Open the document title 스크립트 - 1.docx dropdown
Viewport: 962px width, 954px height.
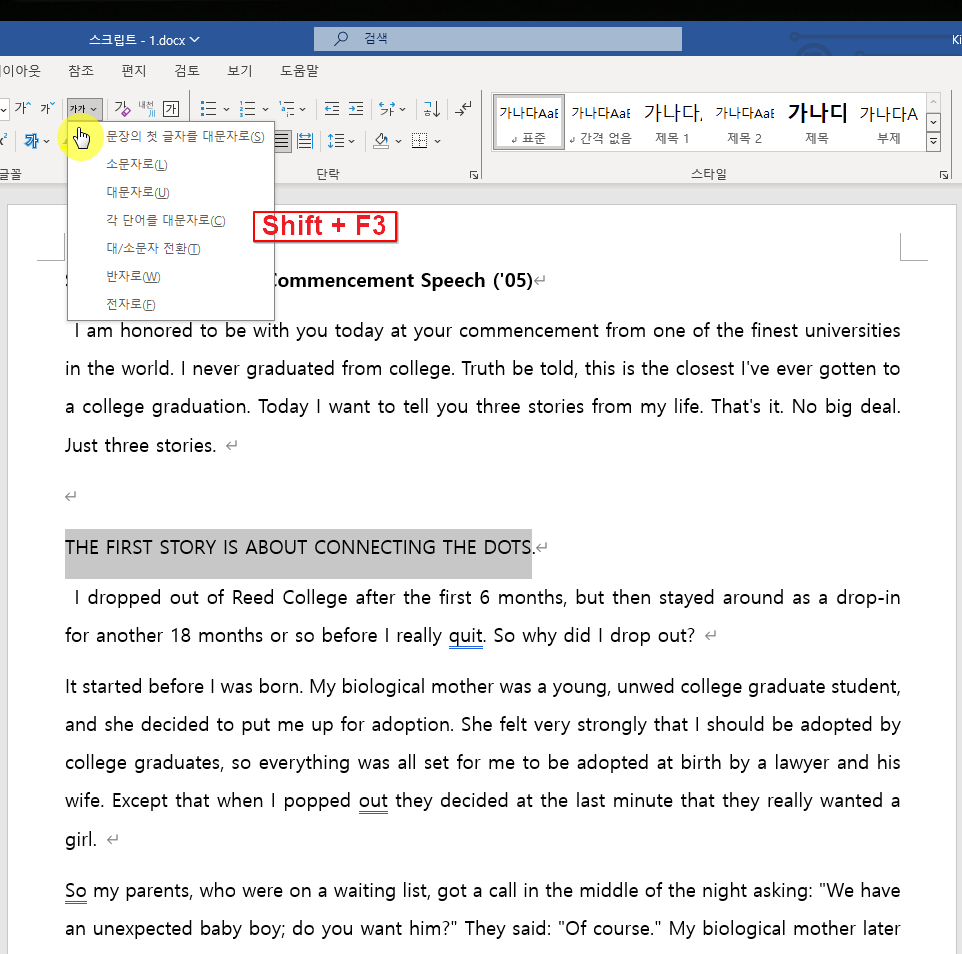click(x=144, y=40)
